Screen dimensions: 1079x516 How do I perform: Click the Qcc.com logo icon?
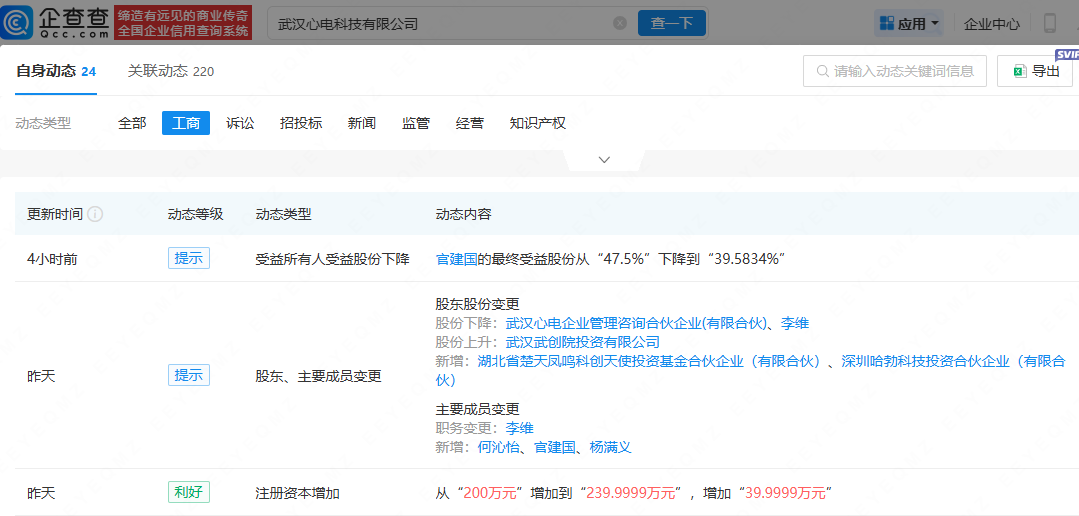tap(22, 22)
